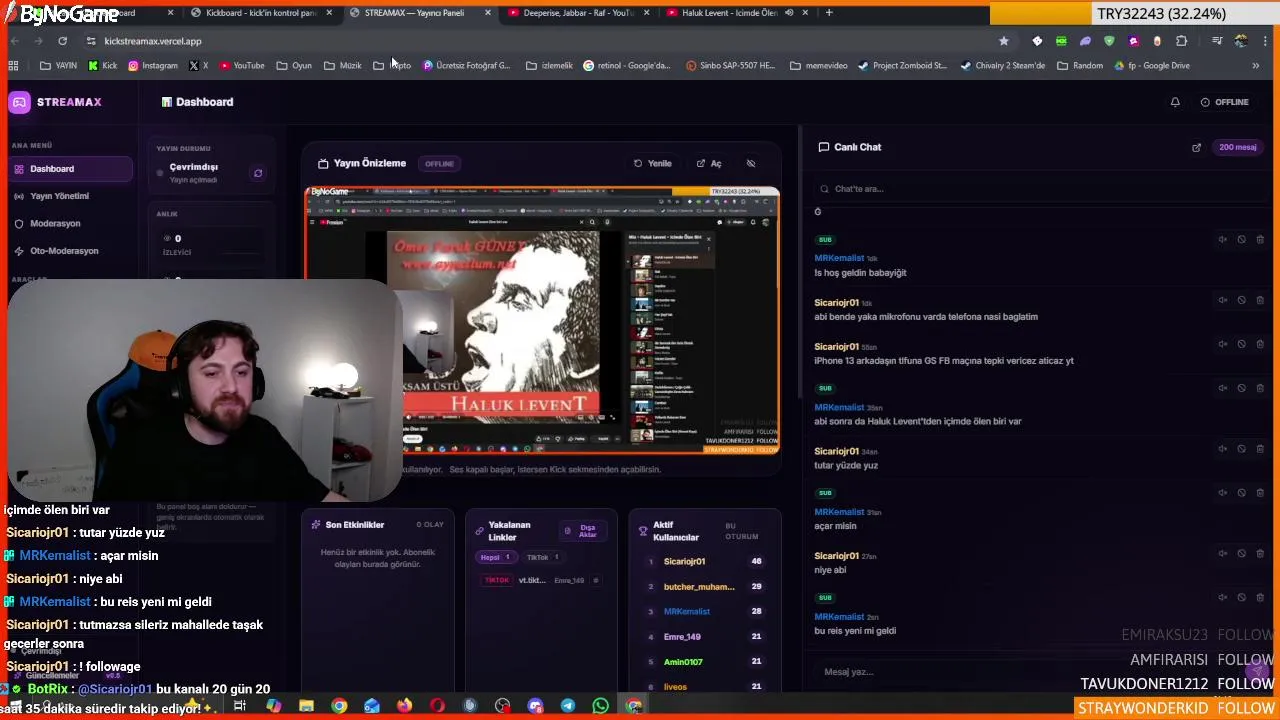Click the browser address bar

pos(540,41)
